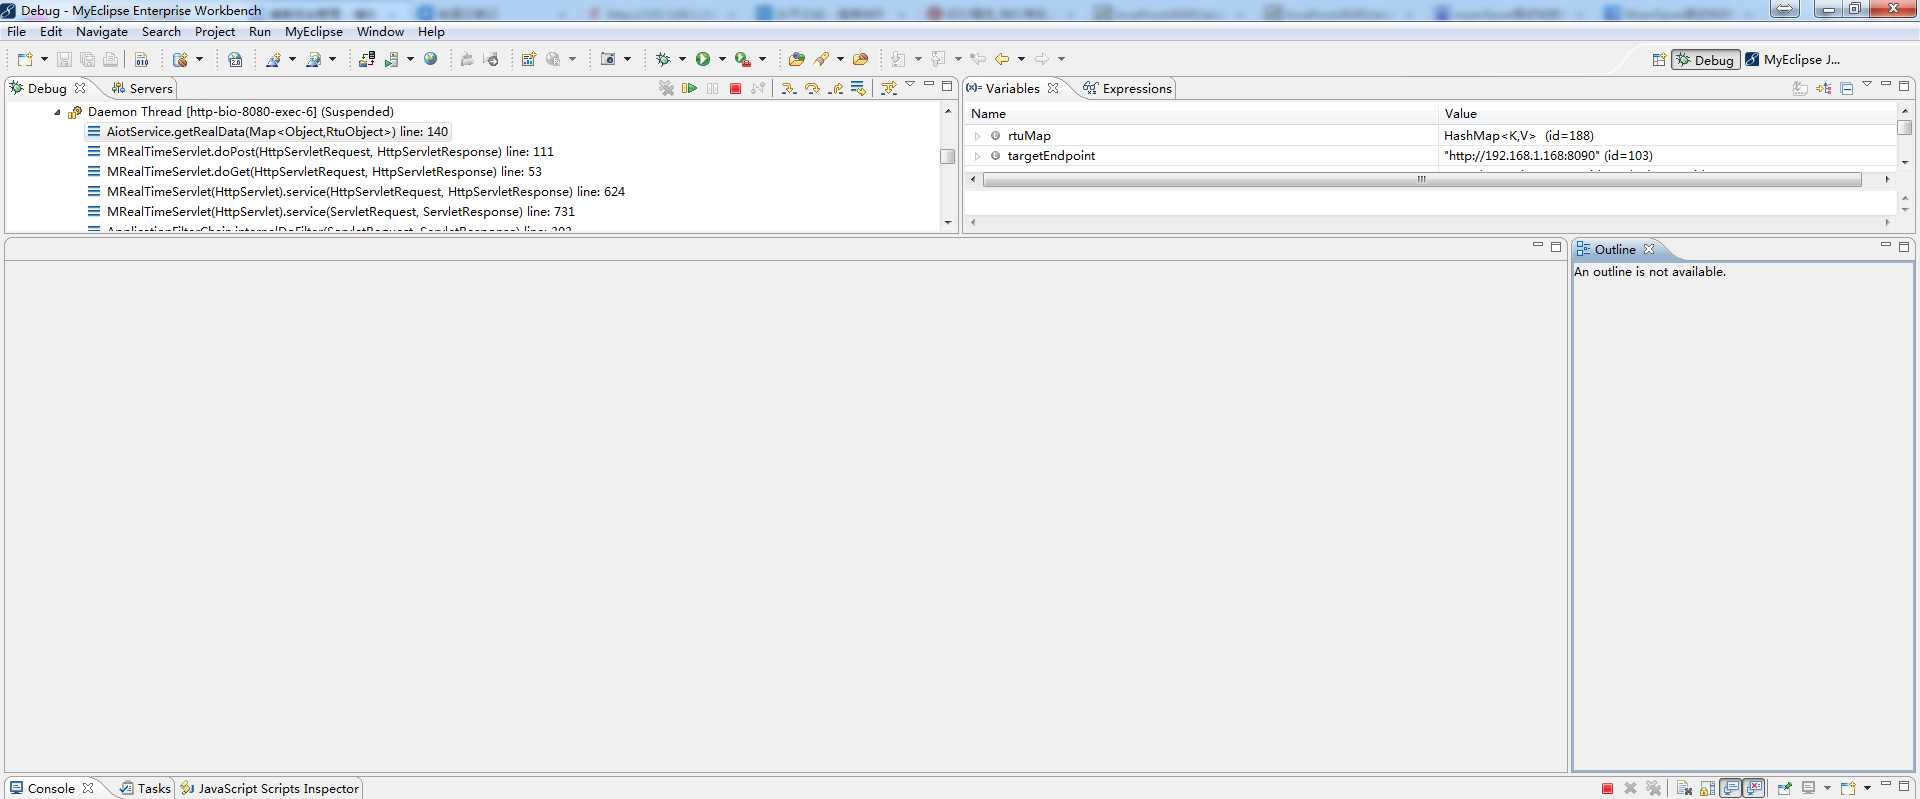
Task: Click Pin Console icon
Action: (1784, 788)
